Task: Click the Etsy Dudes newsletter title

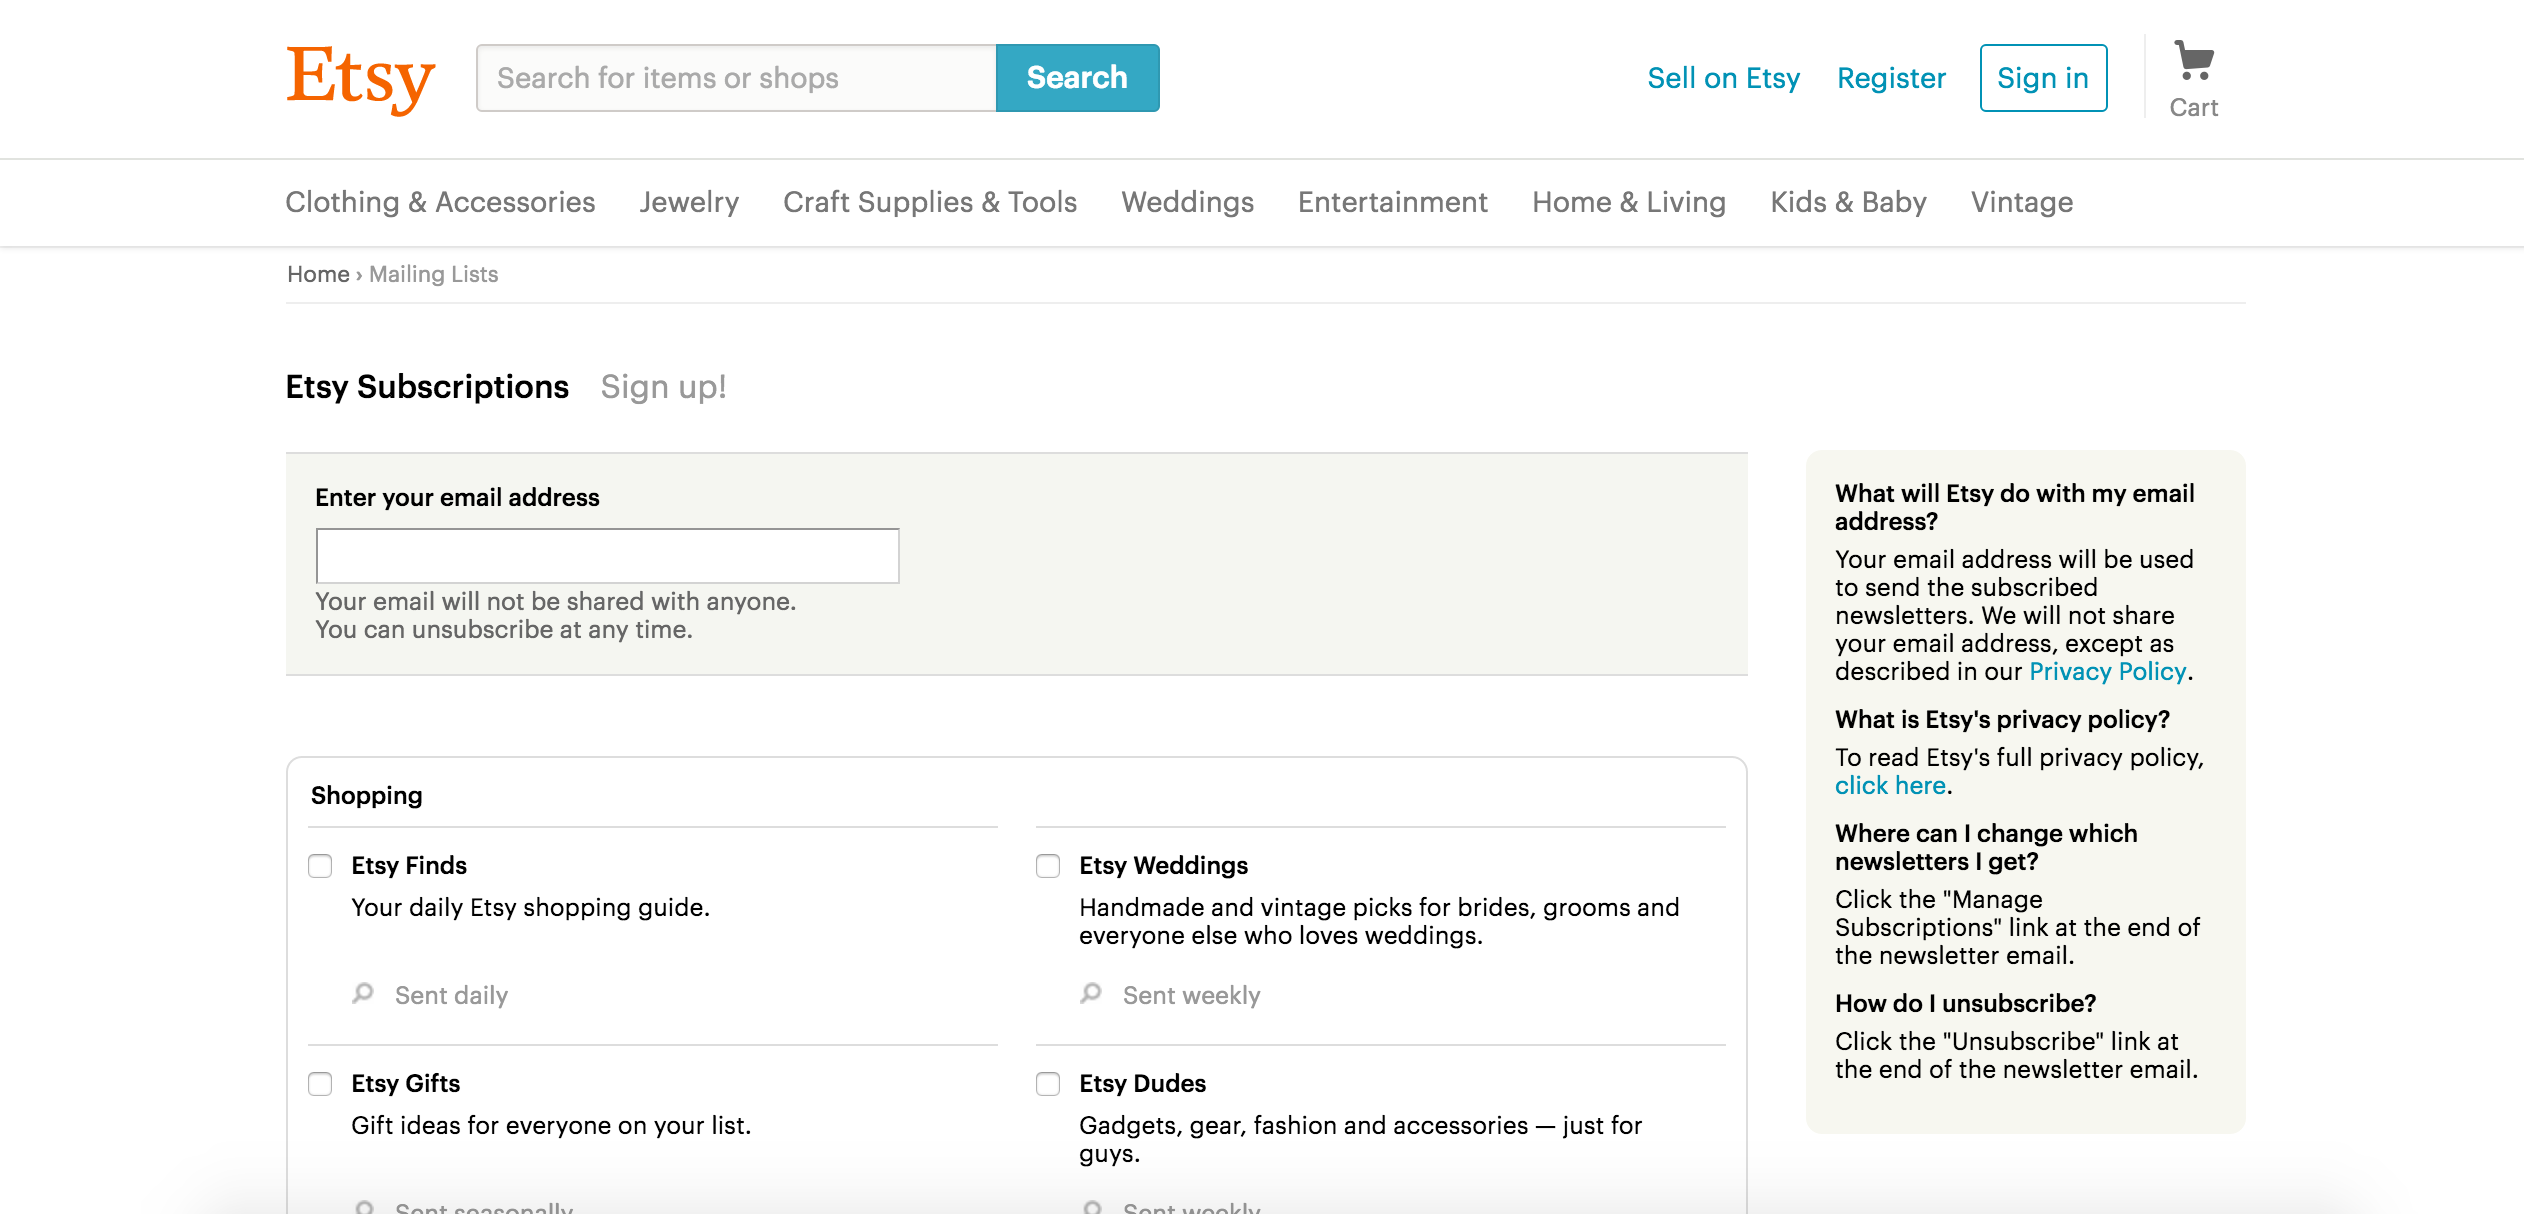Action: (x=1142, y=1083)
